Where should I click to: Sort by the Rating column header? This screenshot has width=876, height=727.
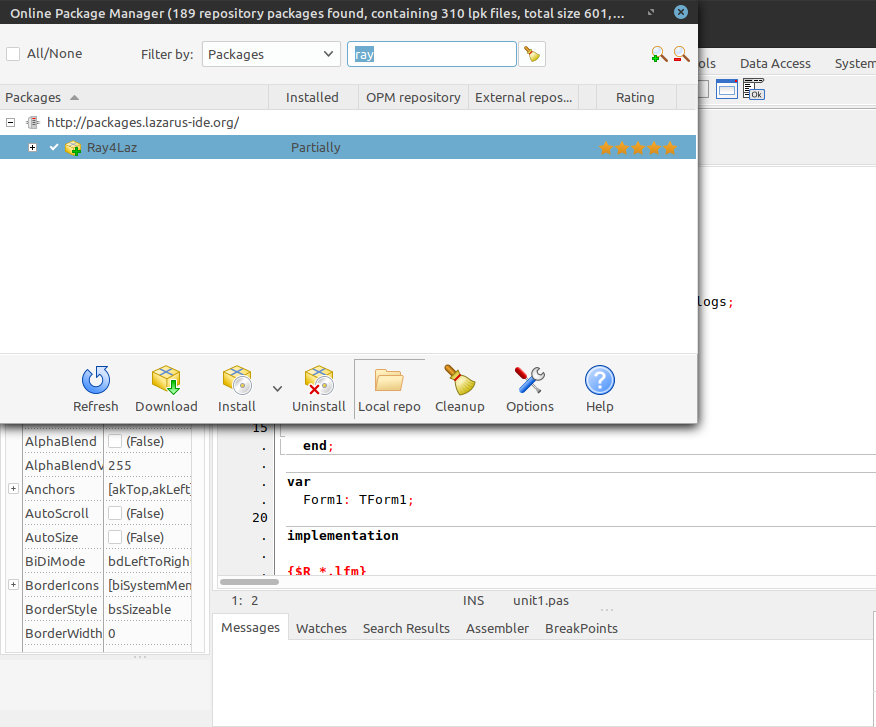click(636, 97)
